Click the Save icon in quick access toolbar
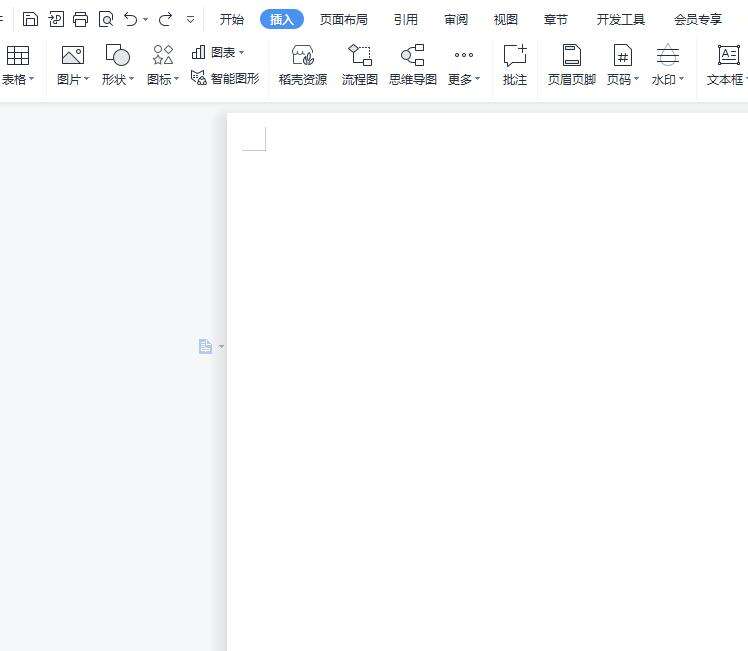 pos(31,20)
